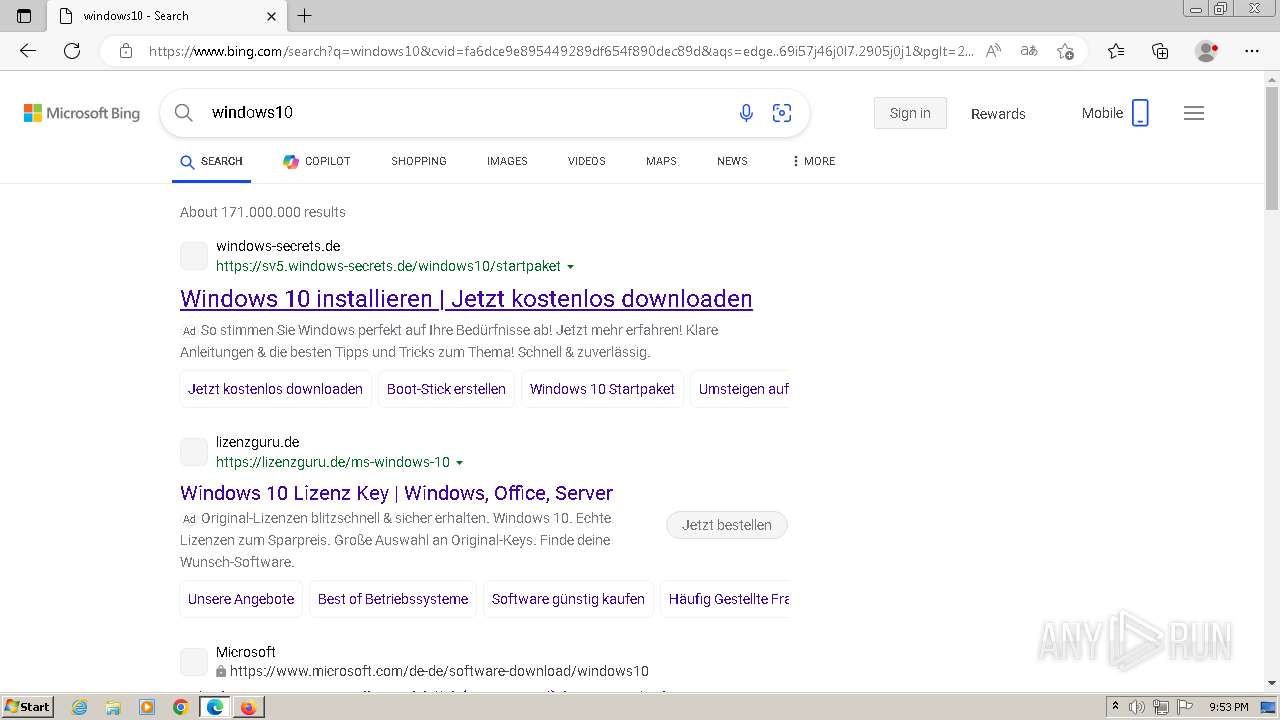This screenshot has height=720, width=1280.
Task: Click the scrollbar down arrow
Action: coord(1271,683)
